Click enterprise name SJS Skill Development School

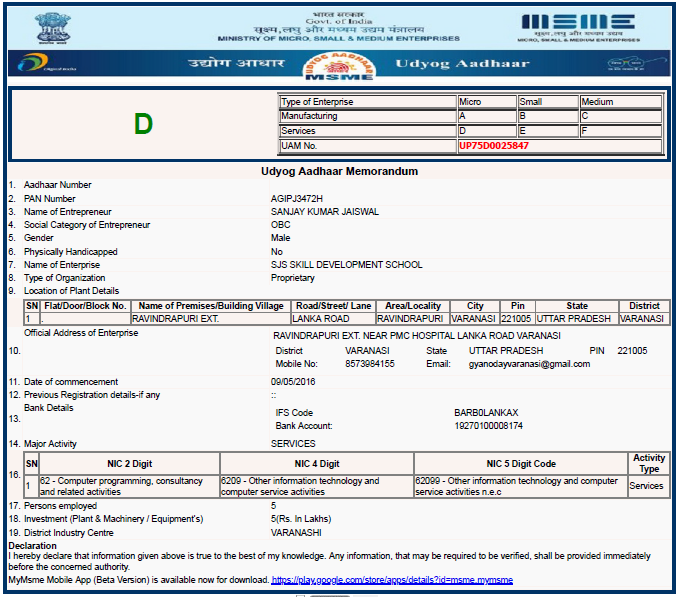(x=346, y=265)
